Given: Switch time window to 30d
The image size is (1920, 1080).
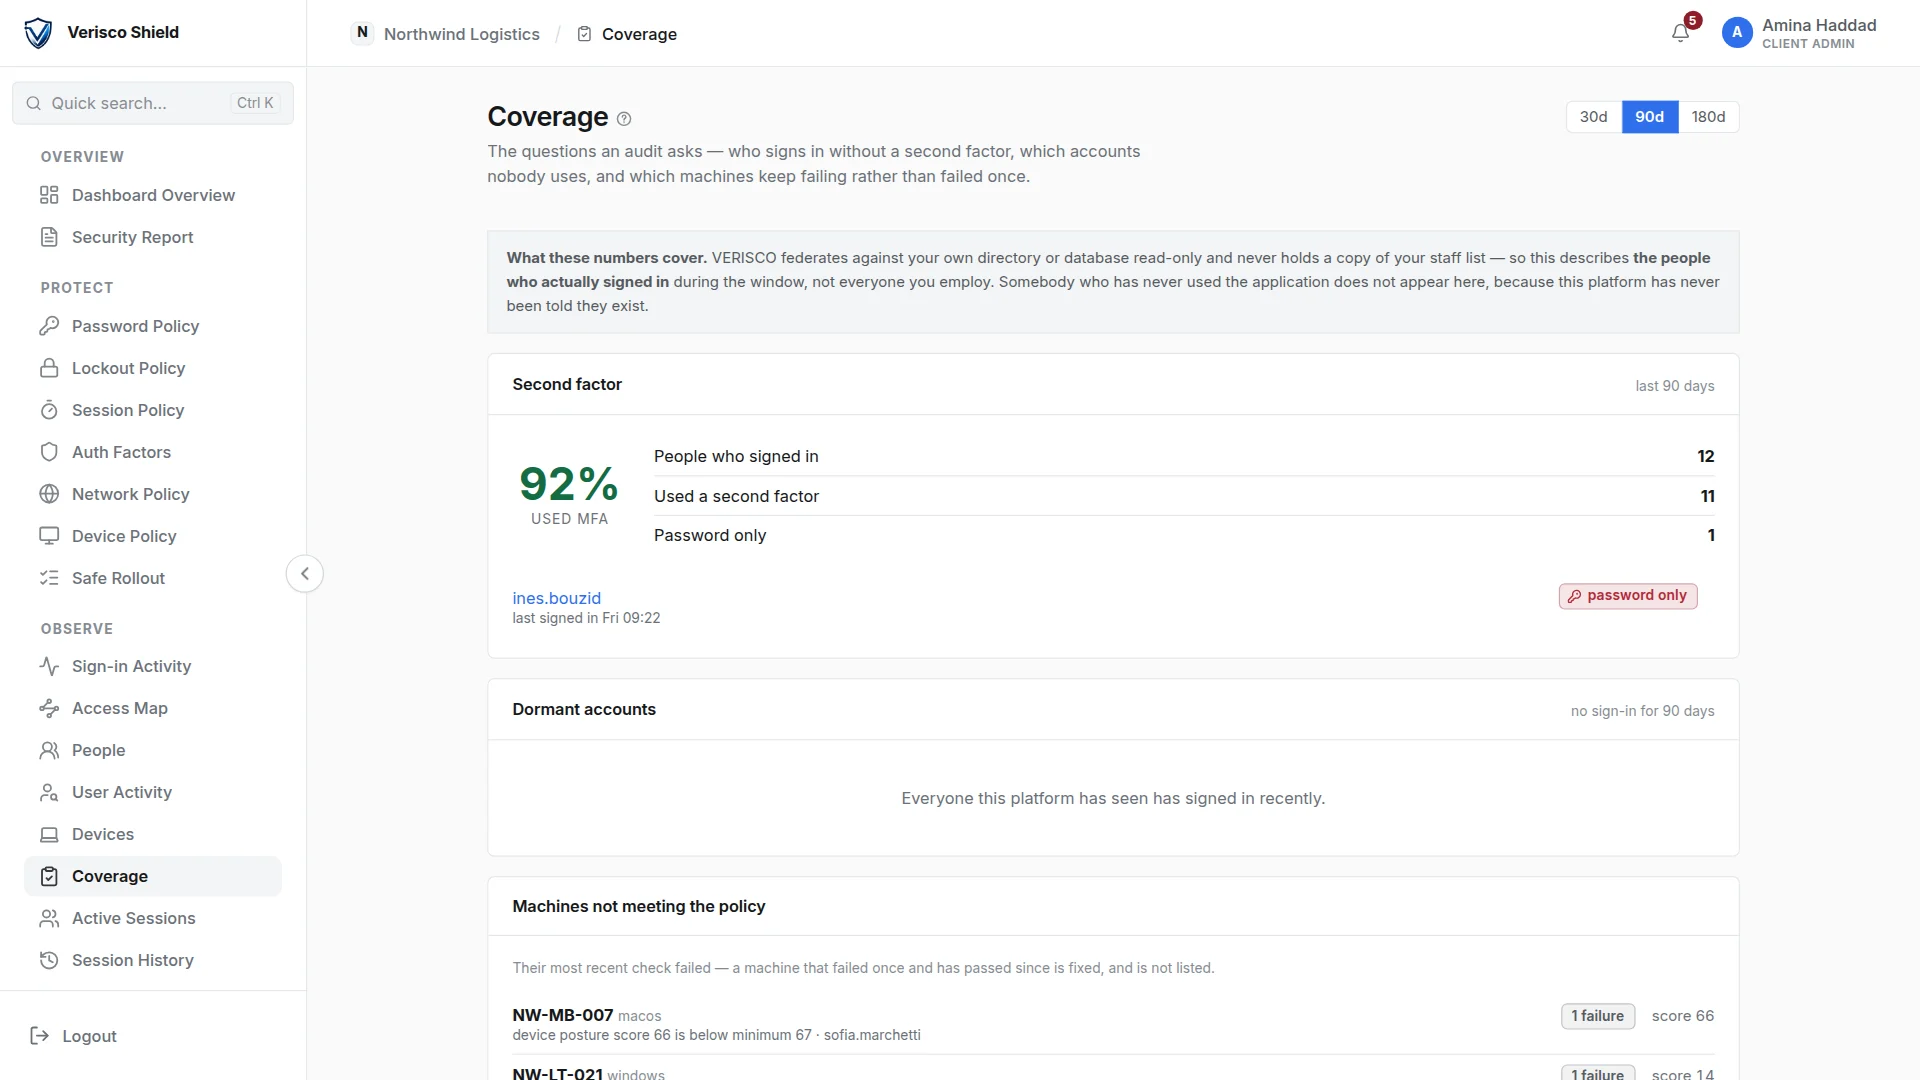Looking at the screenshot, I should (x=1593, y=117).
